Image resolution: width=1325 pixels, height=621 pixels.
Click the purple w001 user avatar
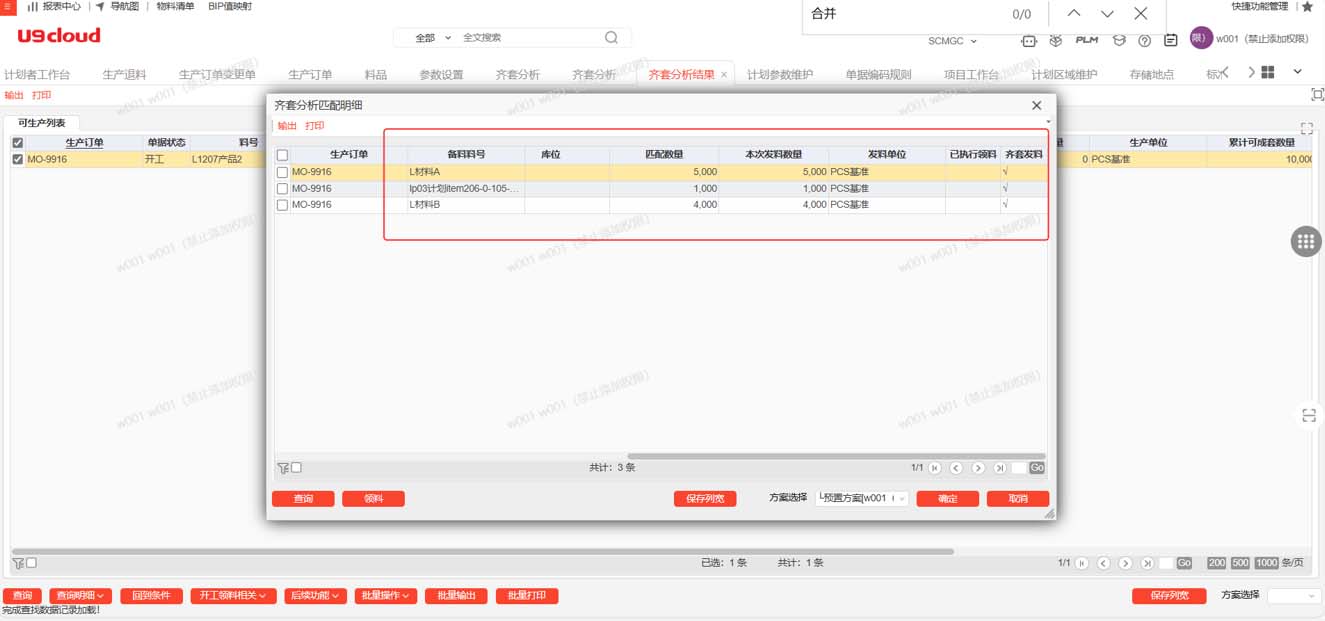pos(1201,39)
